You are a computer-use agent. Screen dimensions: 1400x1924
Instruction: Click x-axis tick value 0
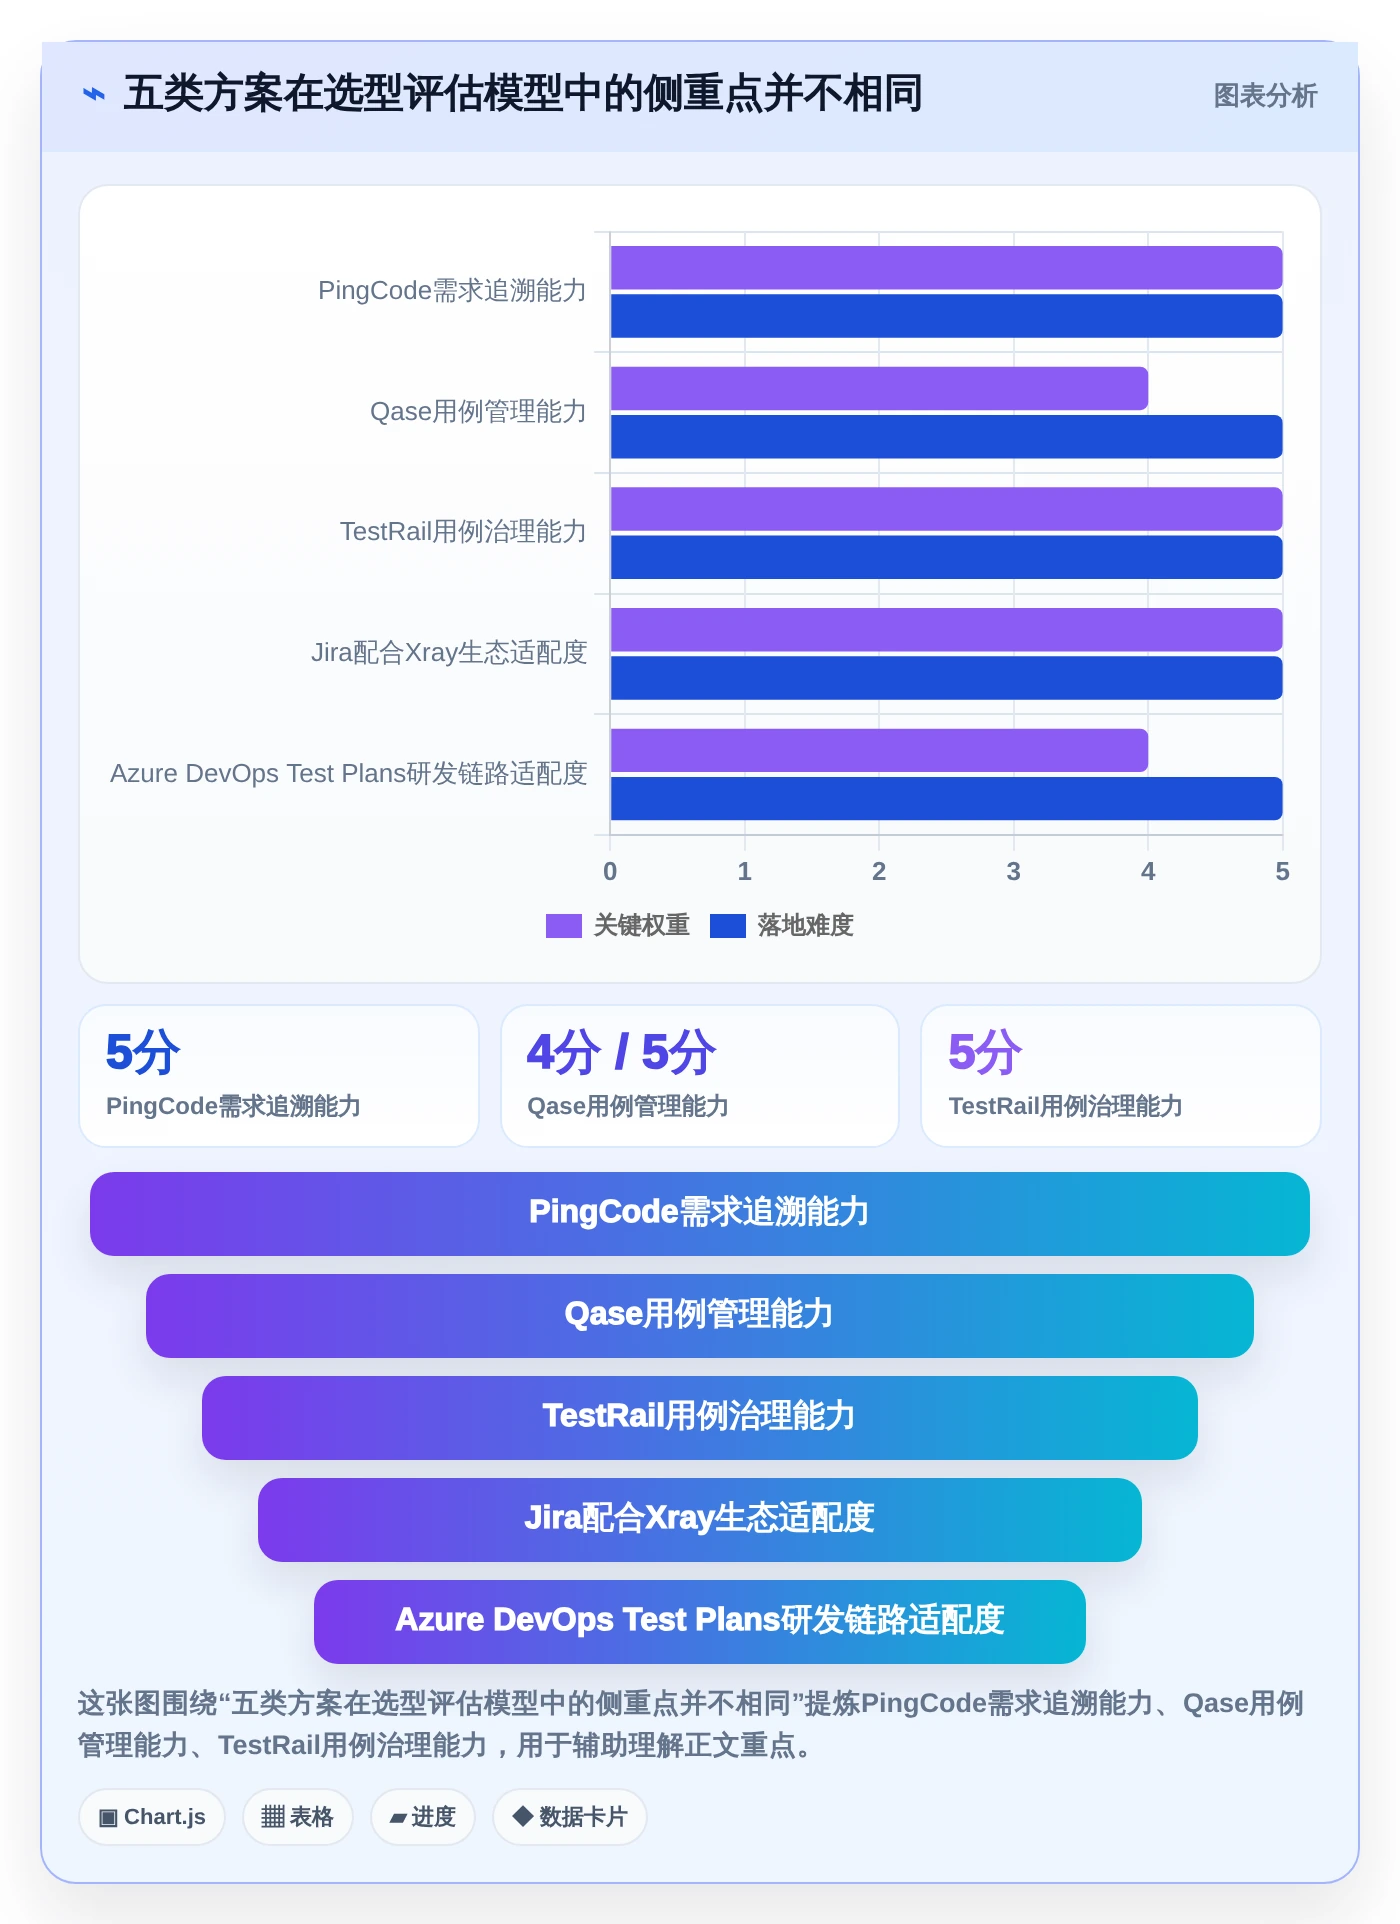610,872
